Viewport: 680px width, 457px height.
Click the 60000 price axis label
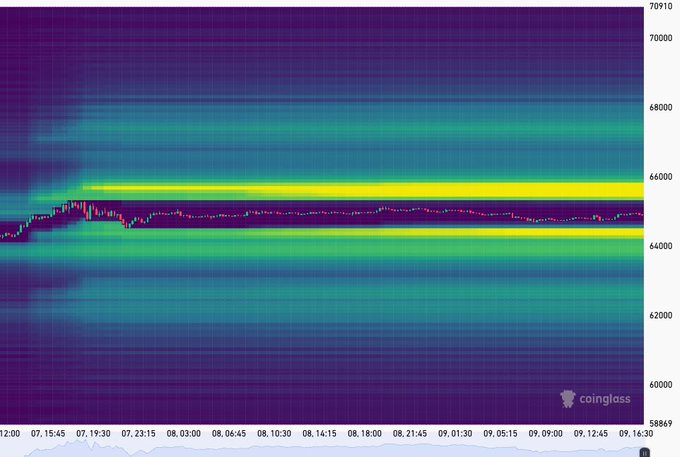tap(660, 385)
